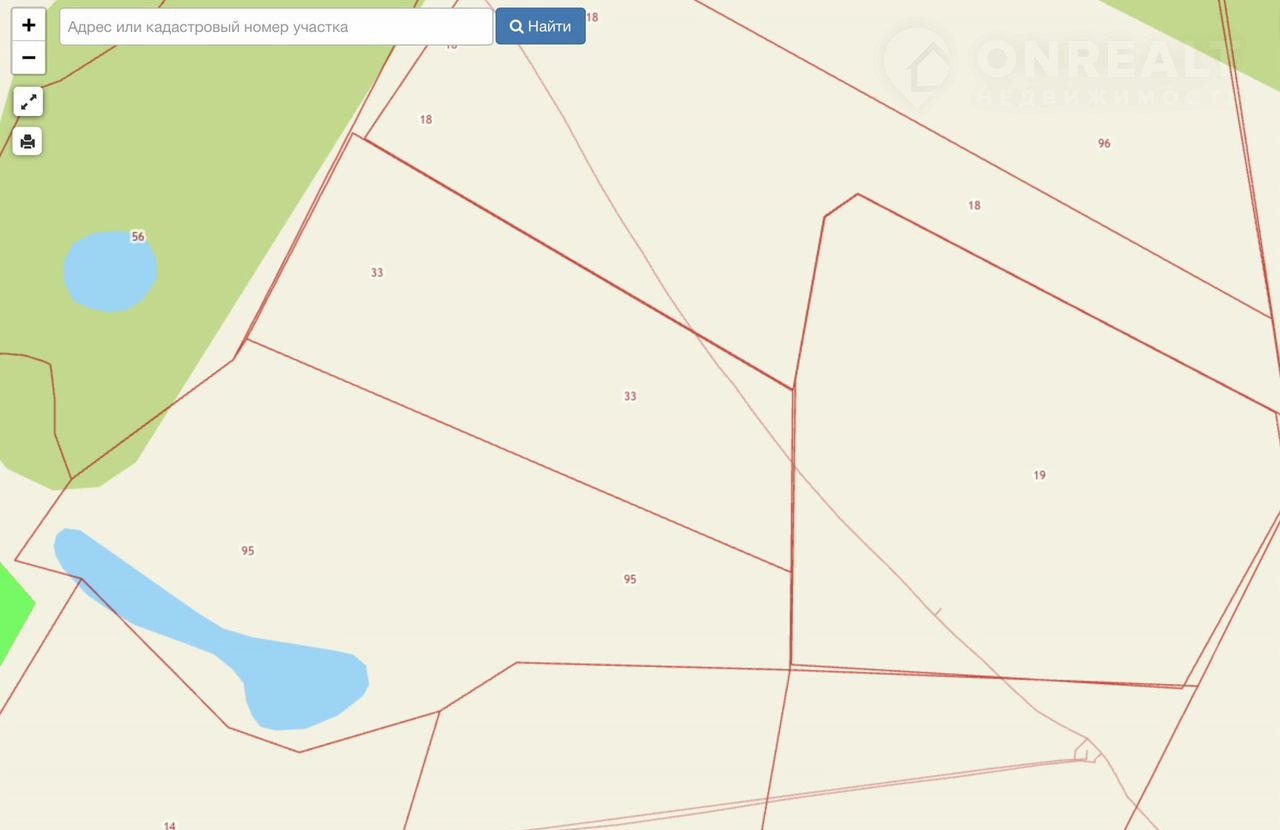The height and width of the screenshot is (830, 1280).
Task: Select label 95 next to the long pond
Action: (247, 551)
